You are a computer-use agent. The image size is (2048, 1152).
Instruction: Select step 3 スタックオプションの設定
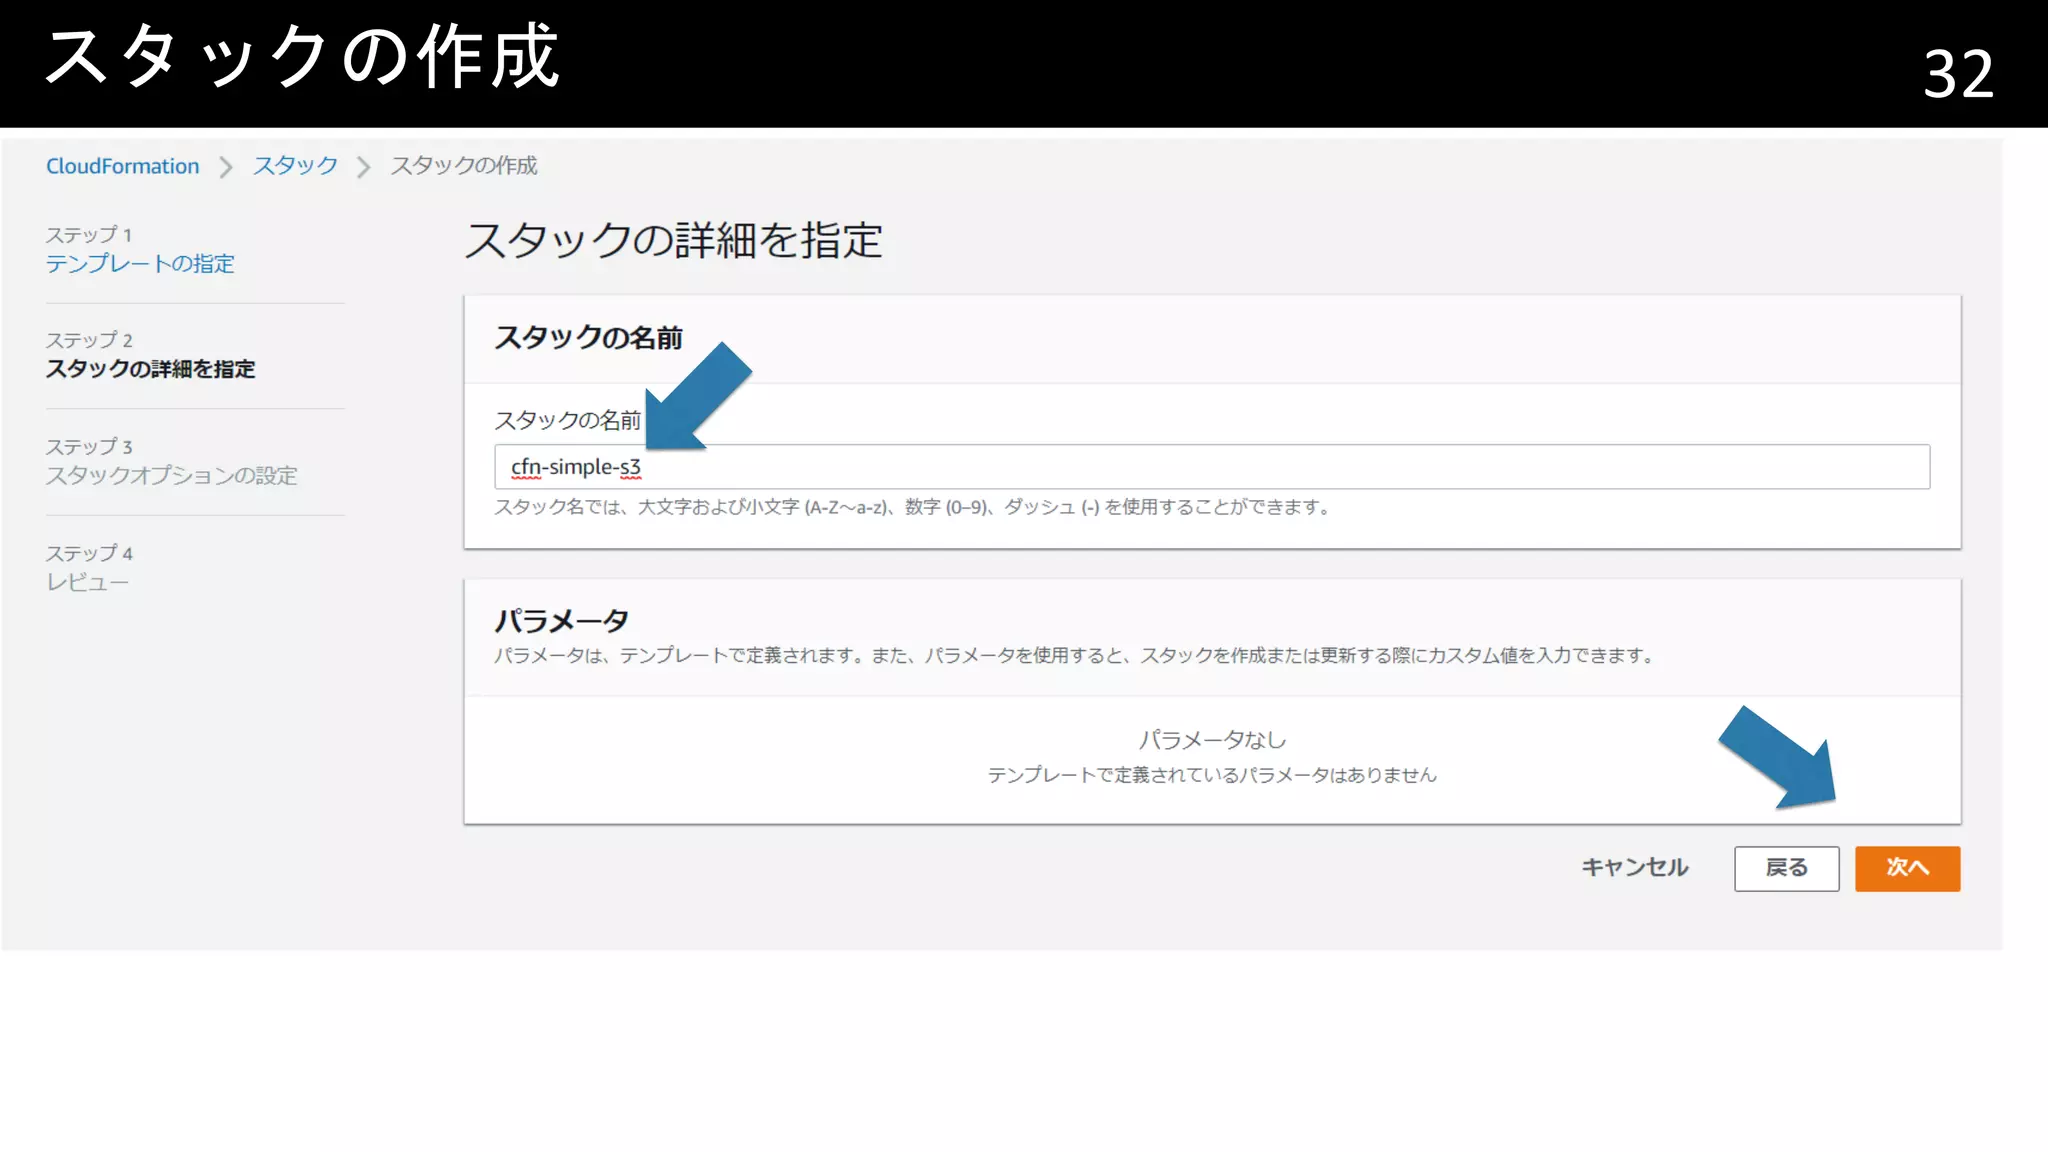[x=172, y=476]
